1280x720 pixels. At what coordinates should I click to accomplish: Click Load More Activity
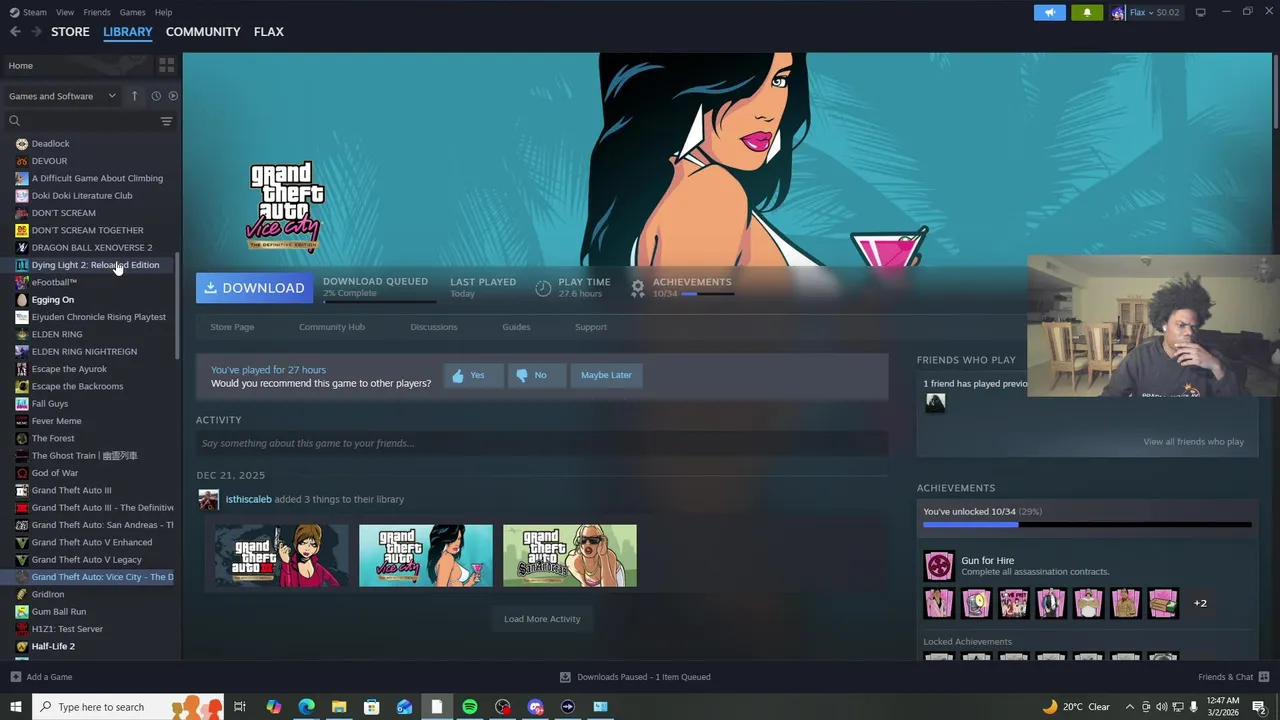[542, 619]
